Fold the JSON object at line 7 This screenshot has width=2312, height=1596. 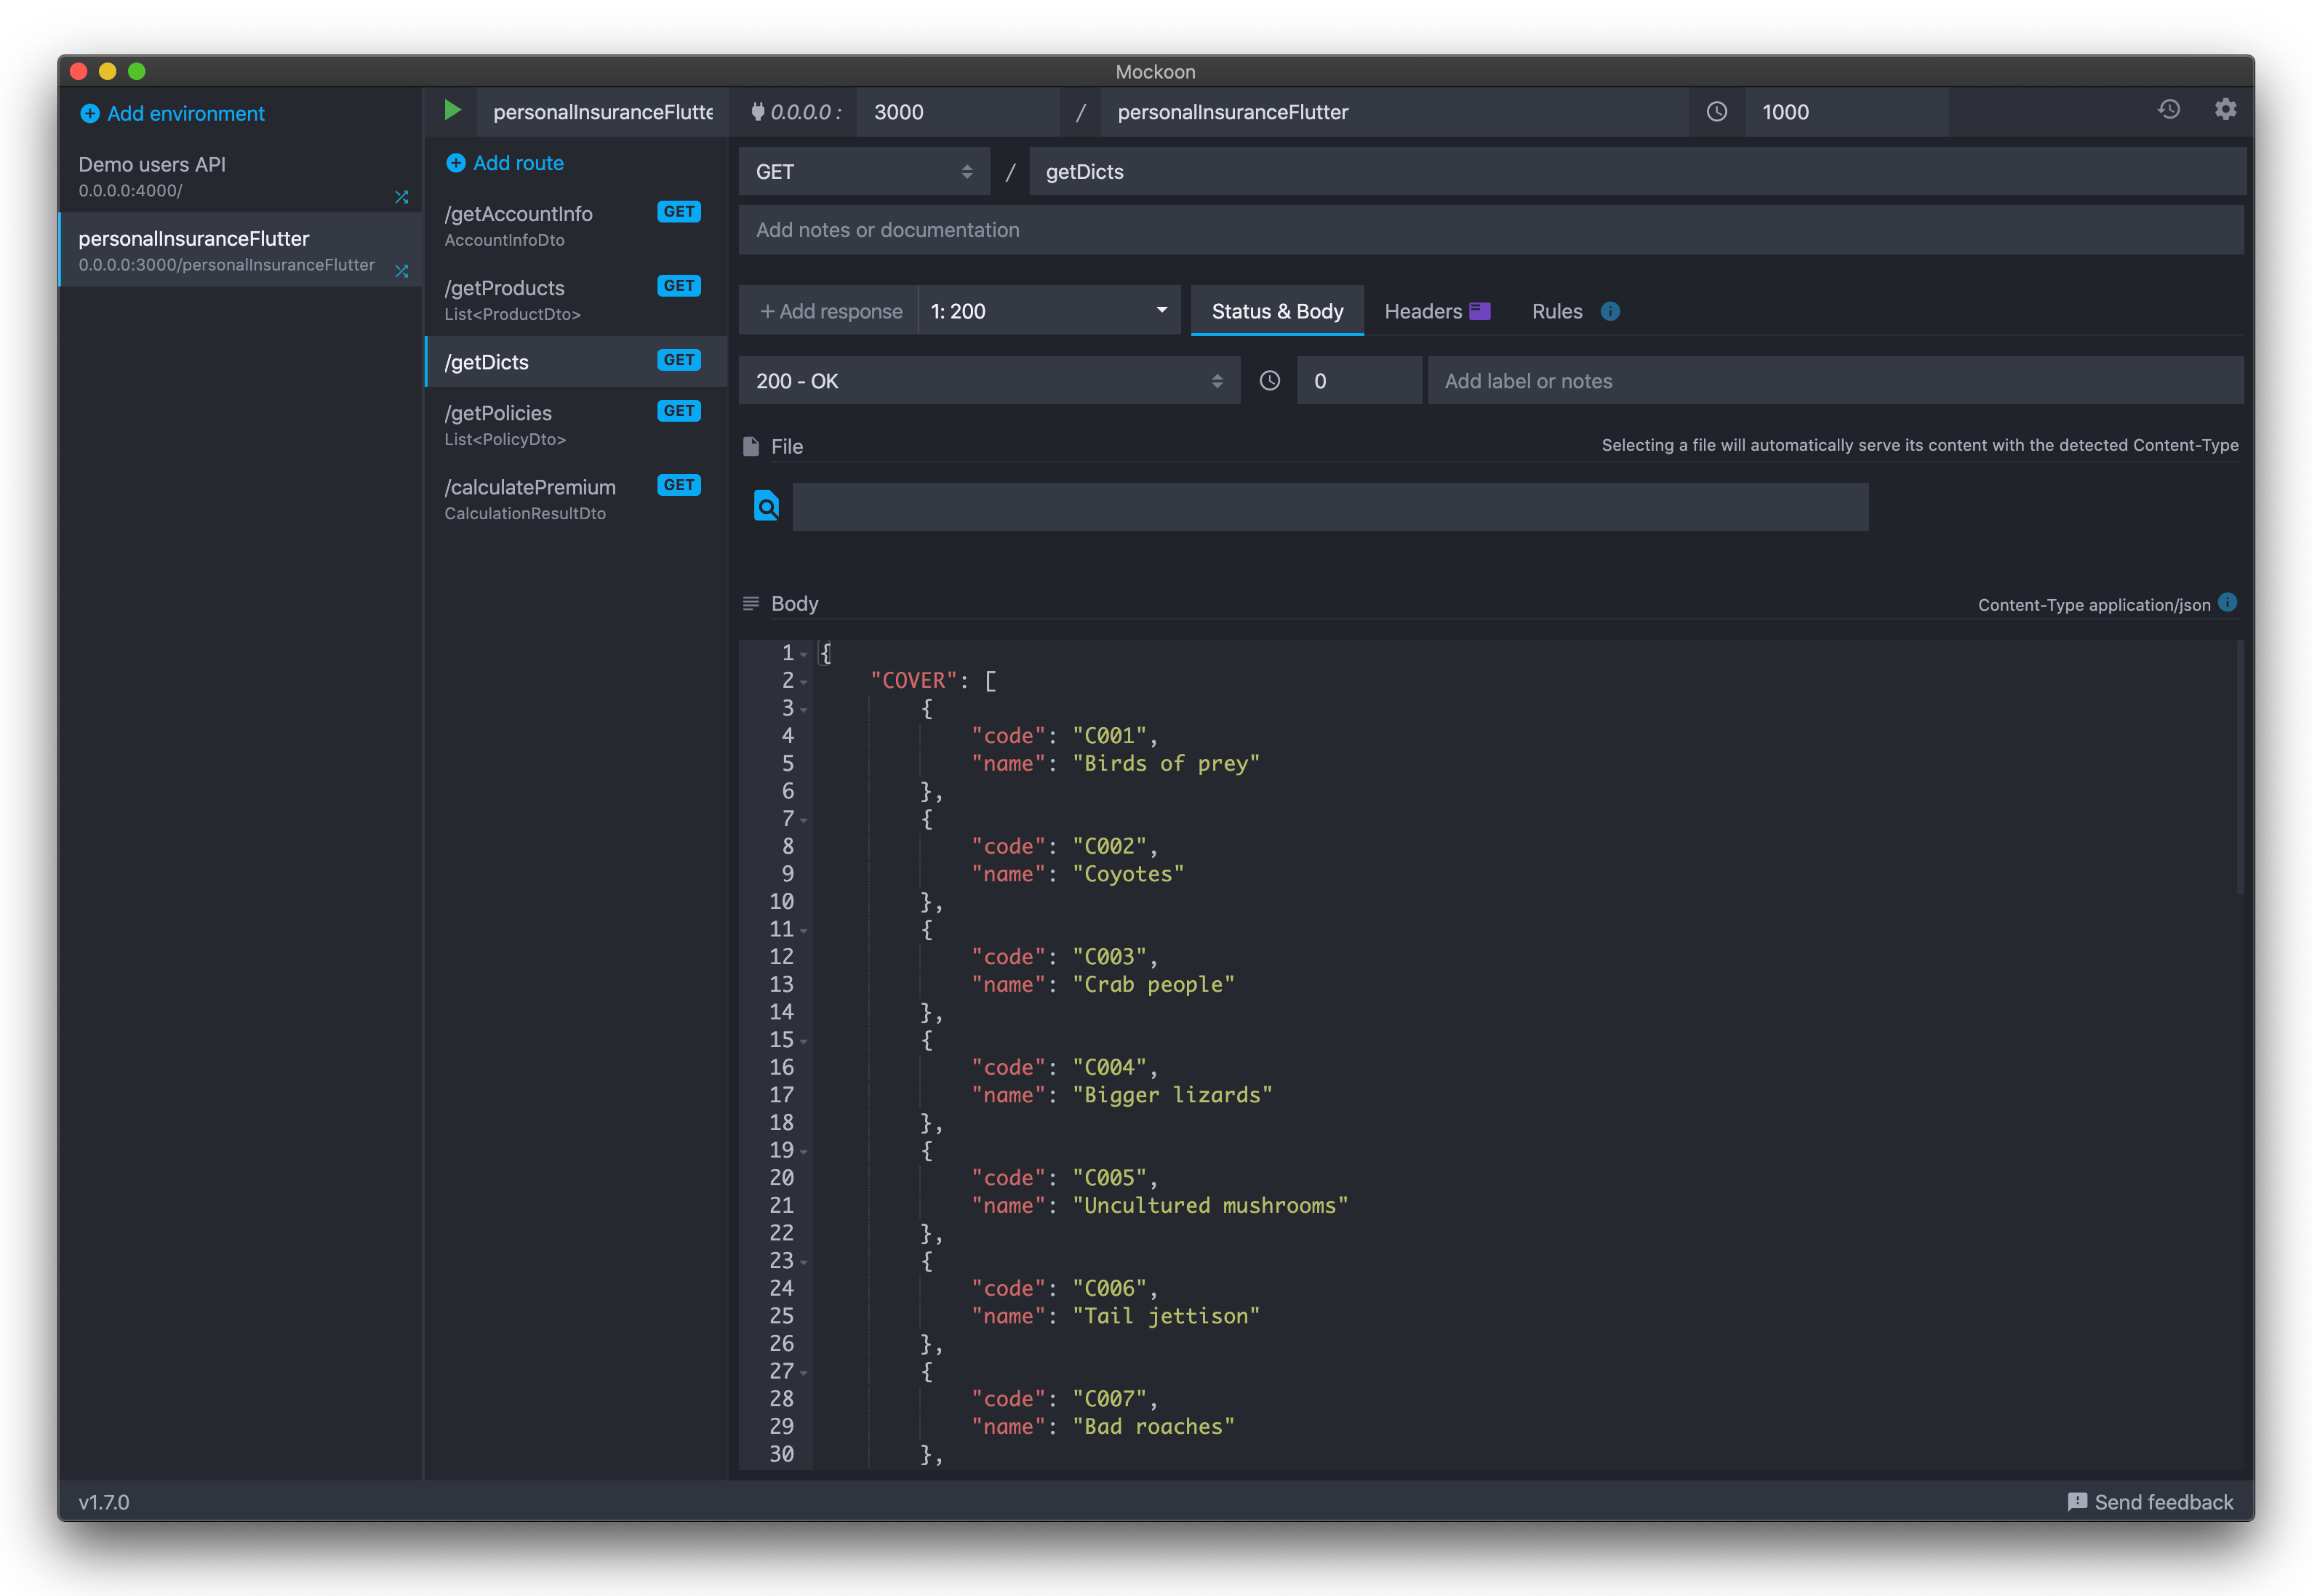(804, 821)
